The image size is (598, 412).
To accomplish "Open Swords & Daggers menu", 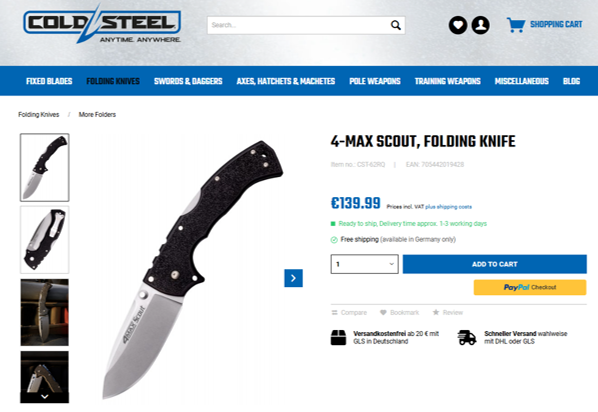I will click(x=188, y=81).
